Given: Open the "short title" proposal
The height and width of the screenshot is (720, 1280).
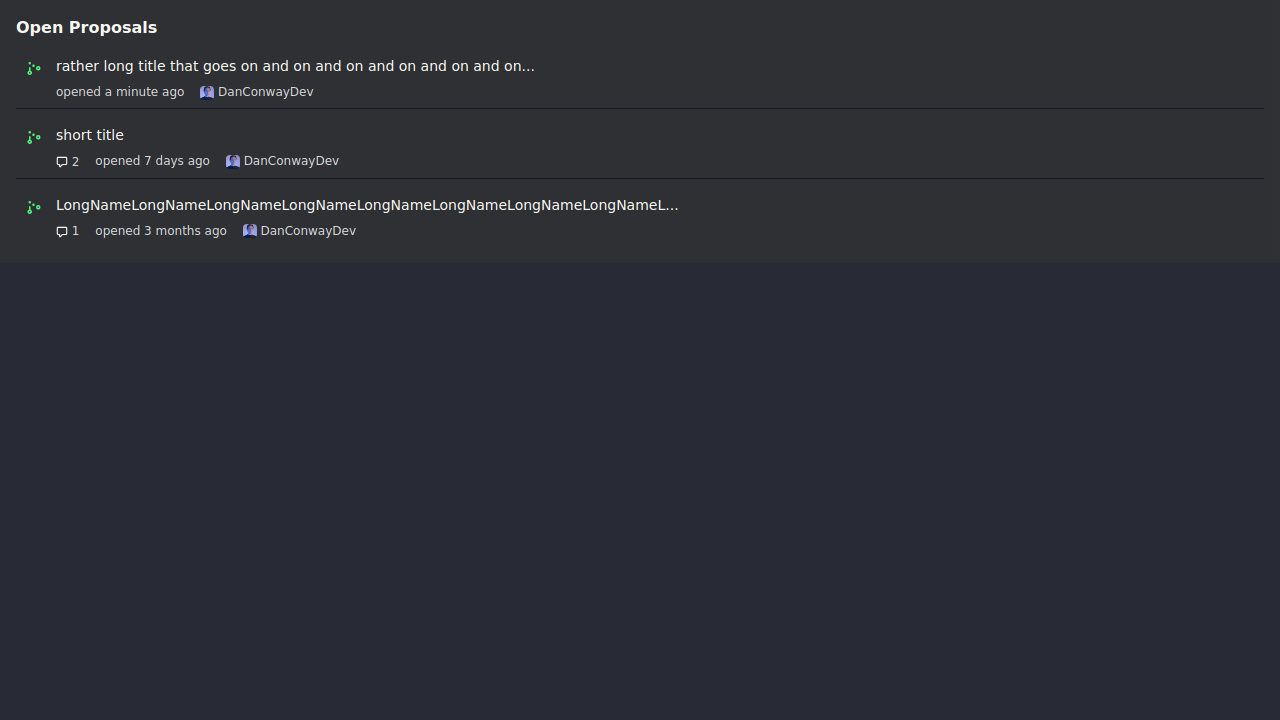Looking at the screenshot, I should click(90, 135).
